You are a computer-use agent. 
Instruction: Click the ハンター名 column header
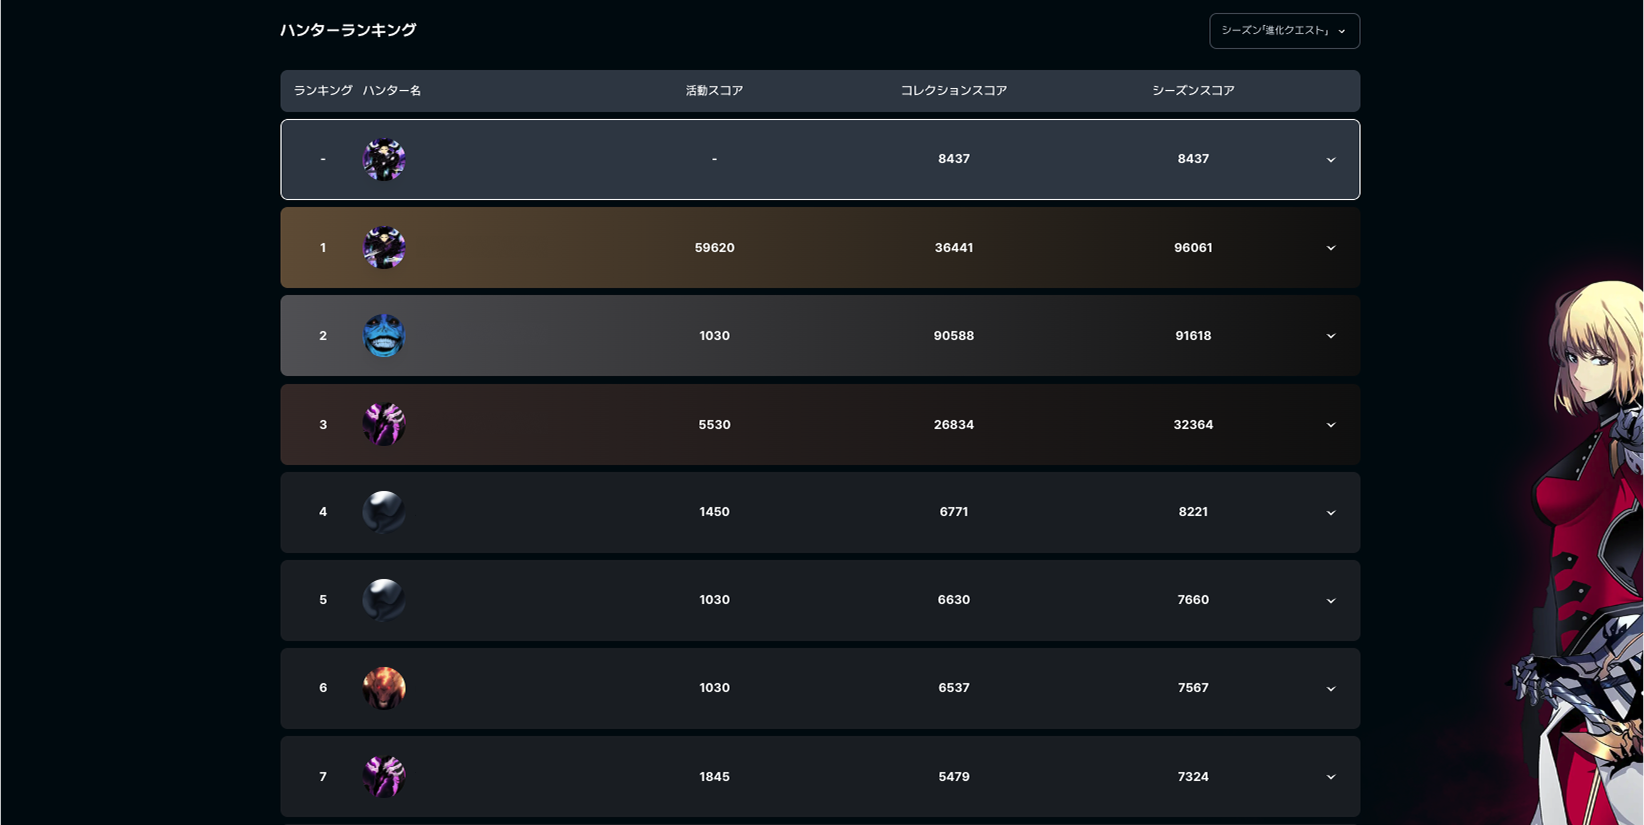pos(392,91)
